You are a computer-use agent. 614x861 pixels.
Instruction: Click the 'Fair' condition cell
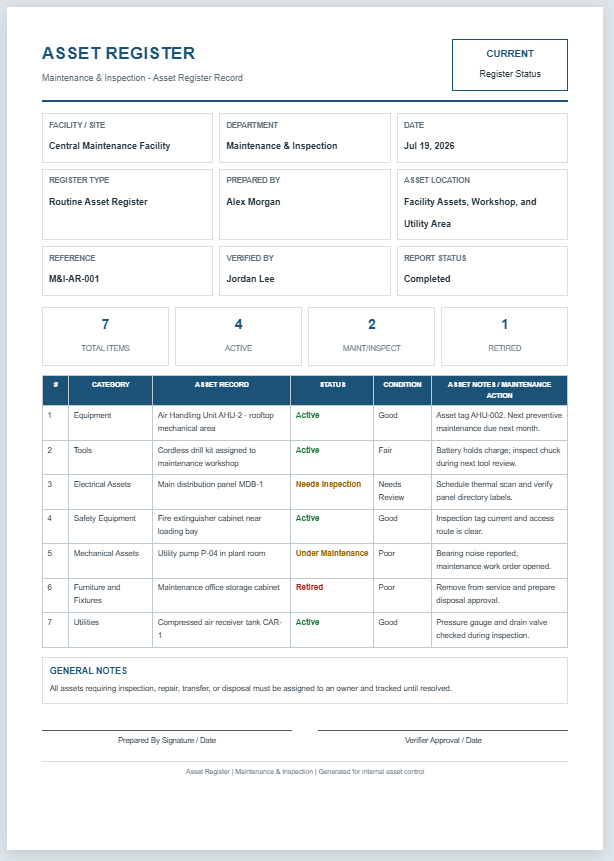pyautogui.click(x=402, y=457)
